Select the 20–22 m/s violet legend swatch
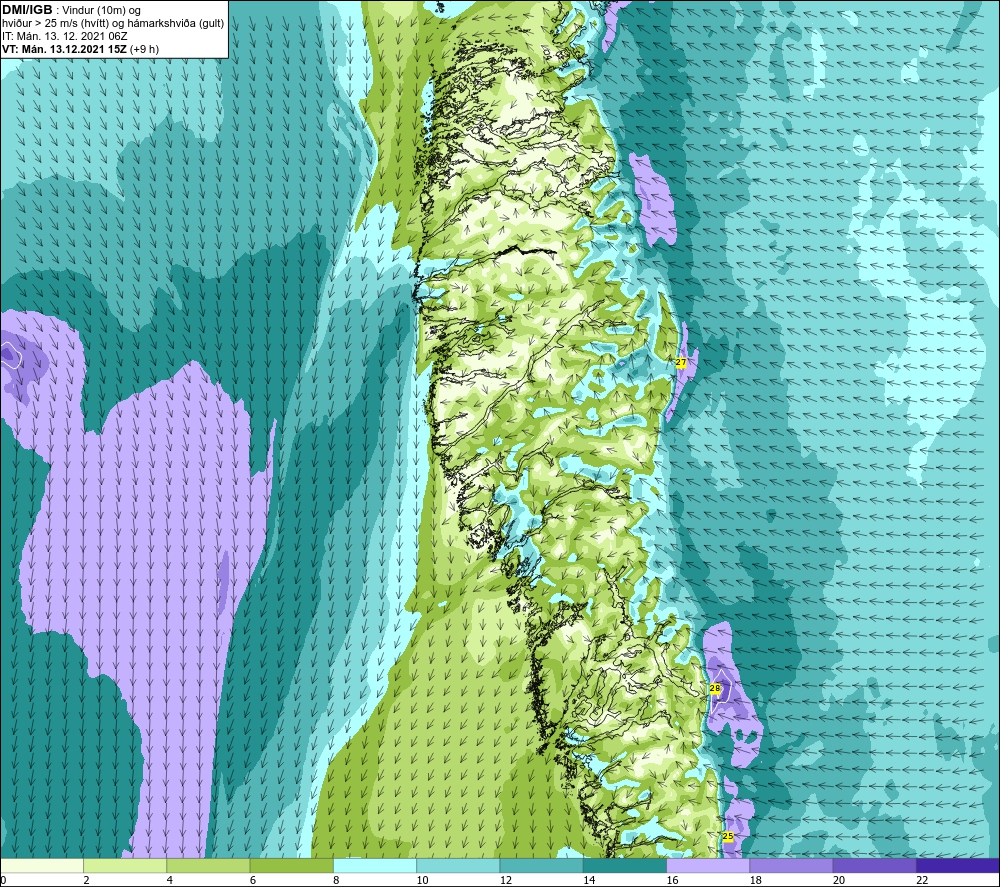The image size is (1000, 887). pos(874,865)
